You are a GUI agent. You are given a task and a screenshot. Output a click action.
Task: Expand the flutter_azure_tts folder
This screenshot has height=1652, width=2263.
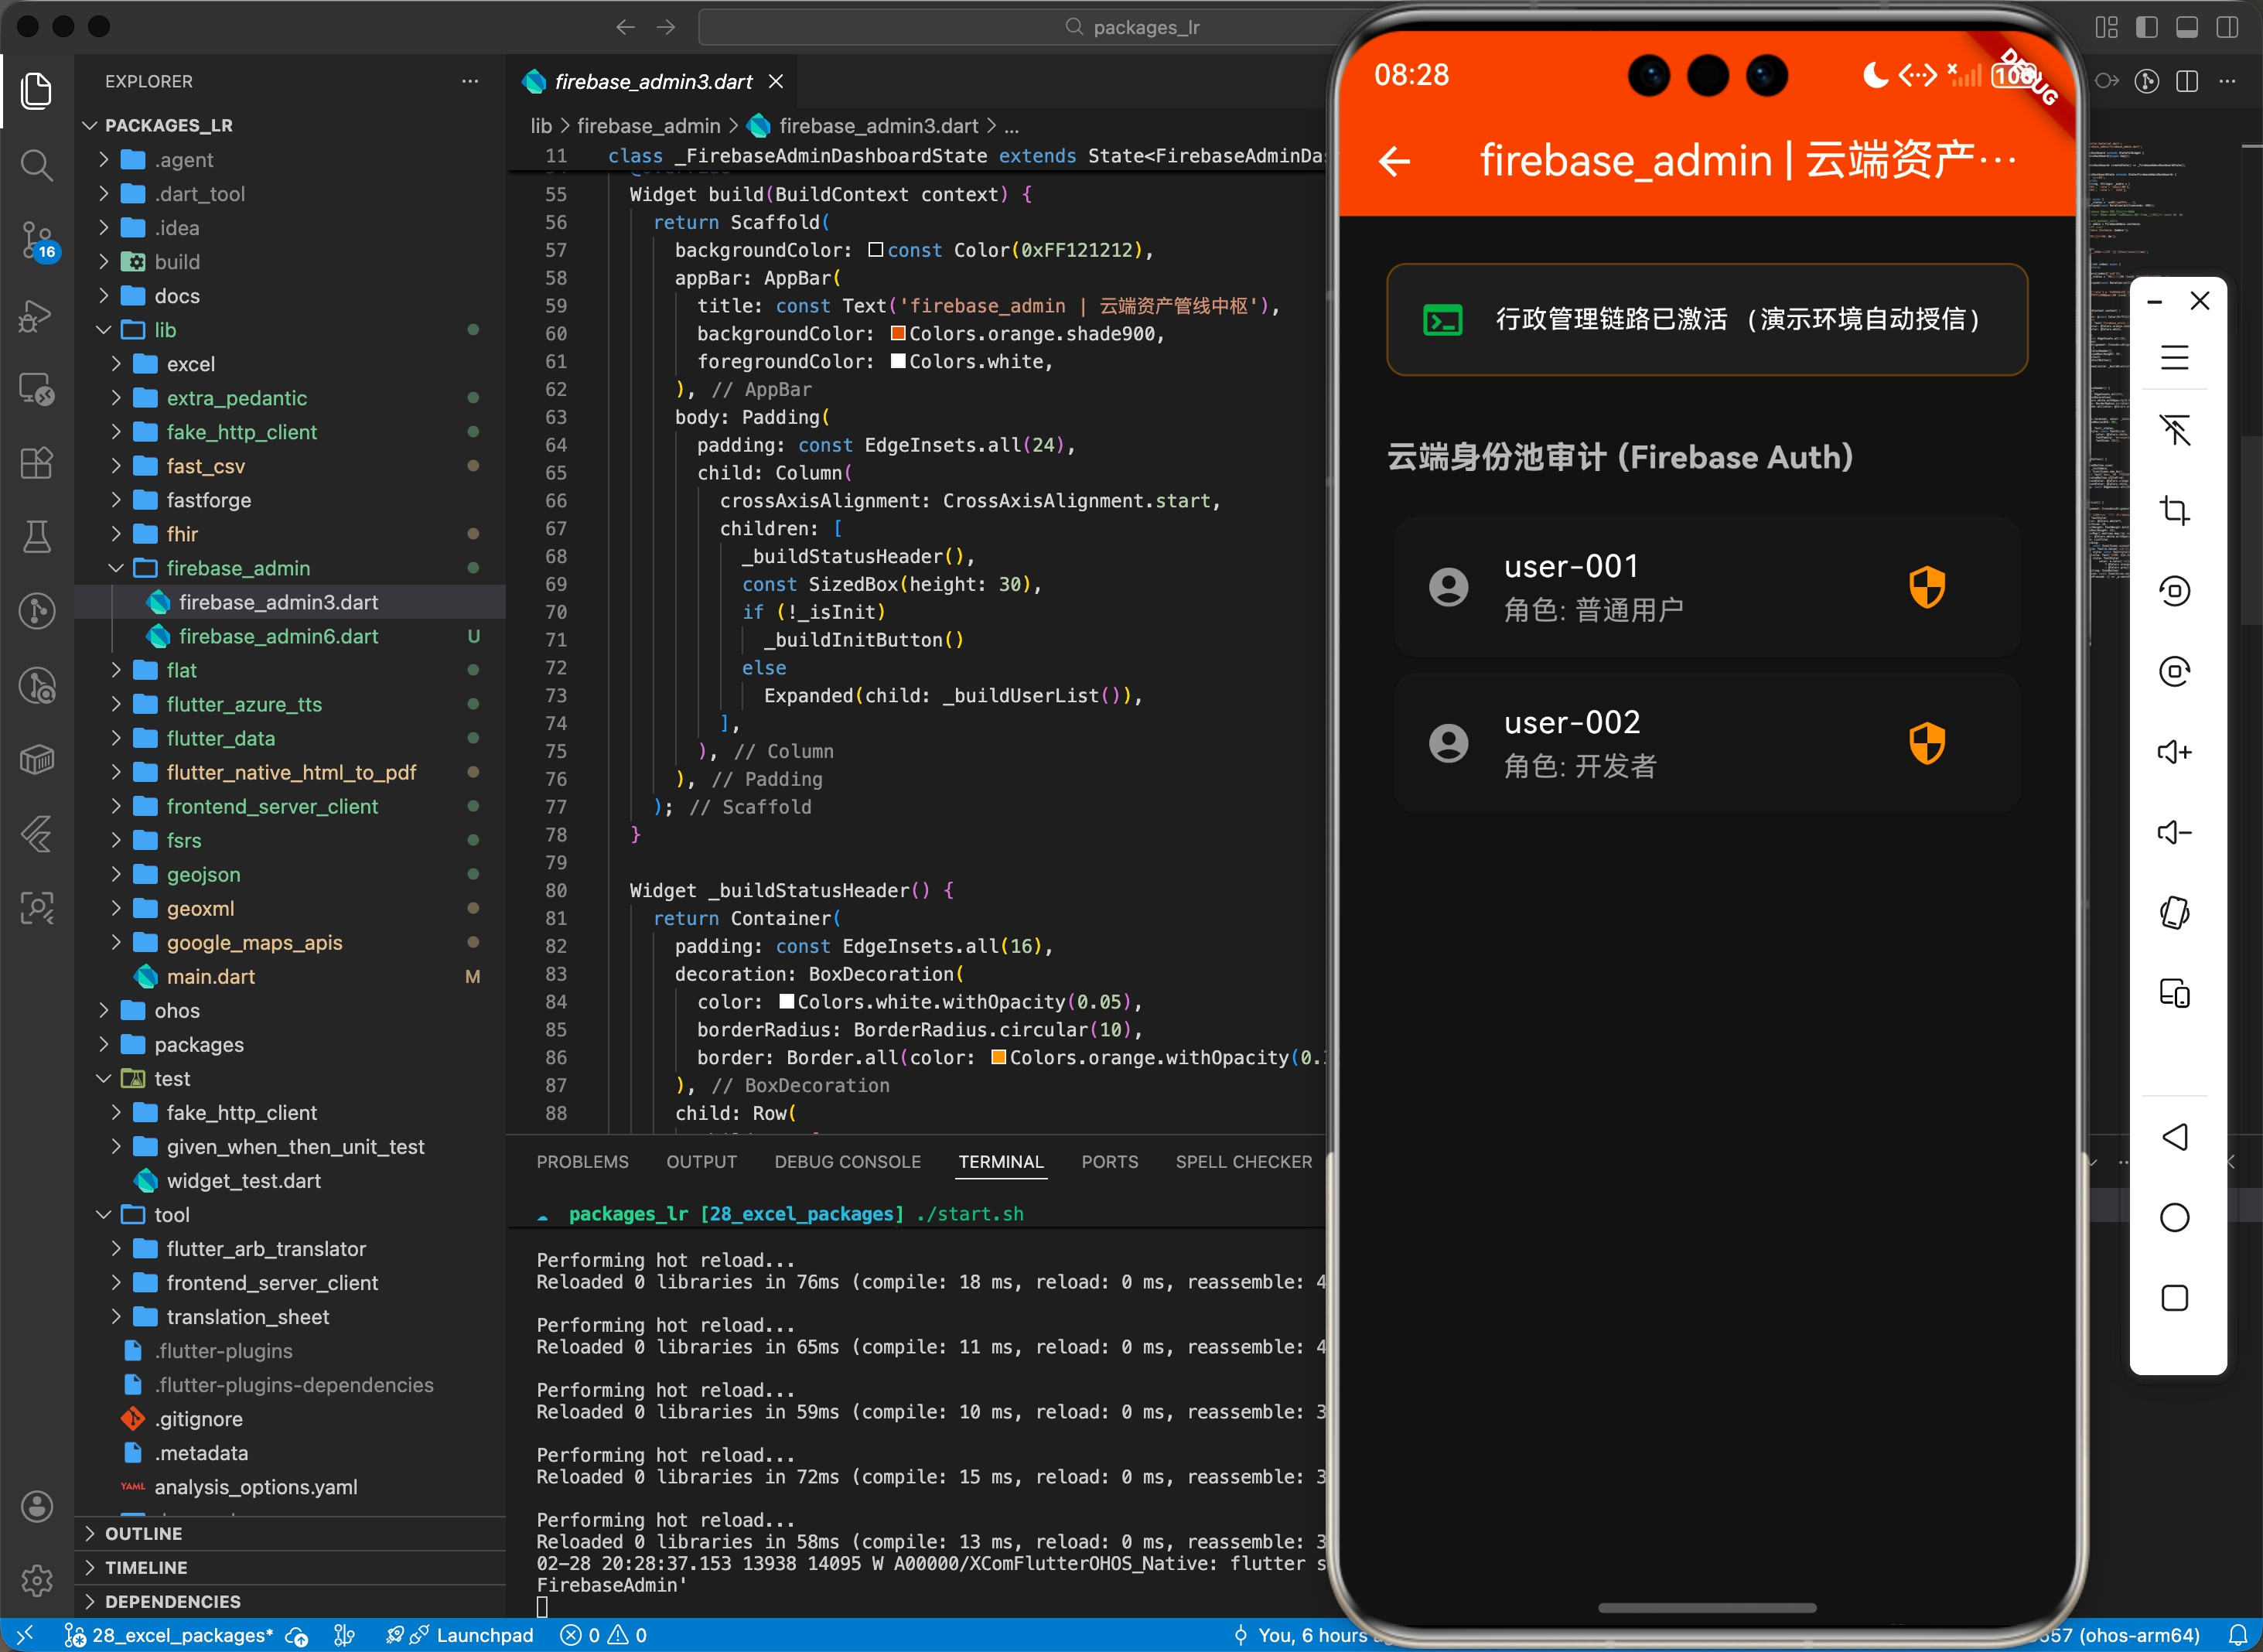tap(290, 704)
